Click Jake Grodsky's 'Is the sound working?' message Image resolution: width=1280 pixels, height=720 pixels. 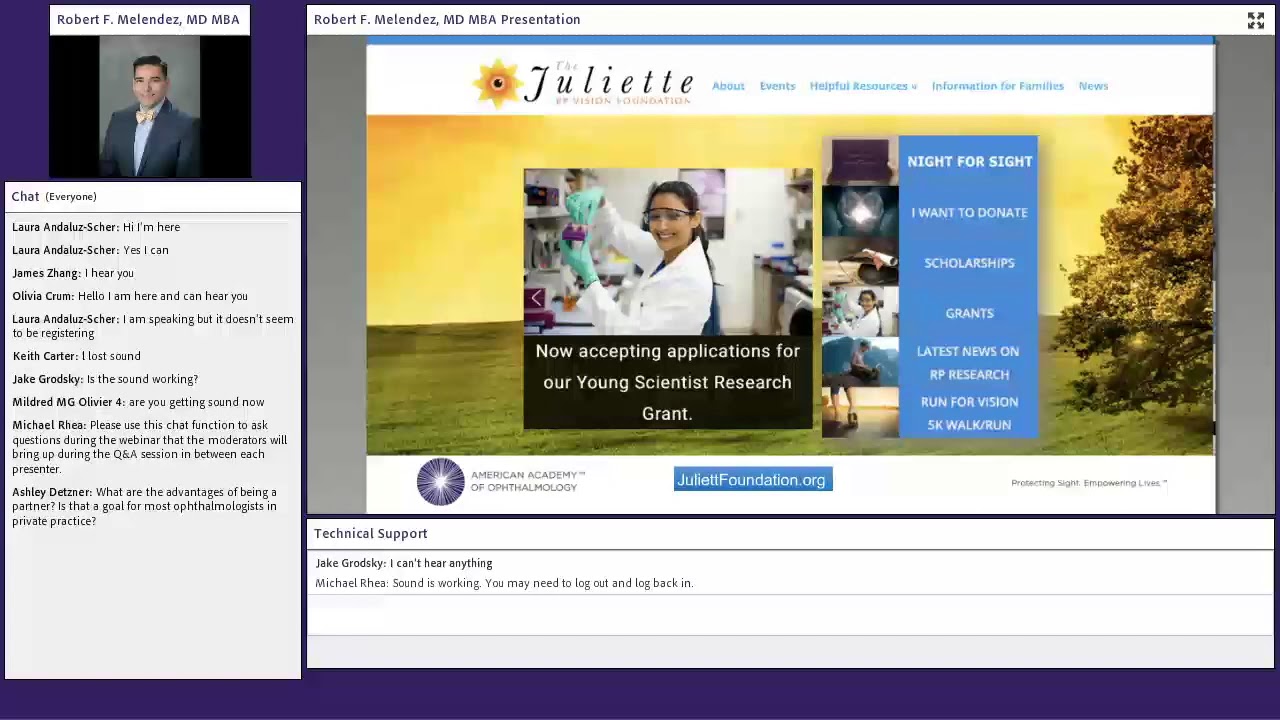point(105,379)
